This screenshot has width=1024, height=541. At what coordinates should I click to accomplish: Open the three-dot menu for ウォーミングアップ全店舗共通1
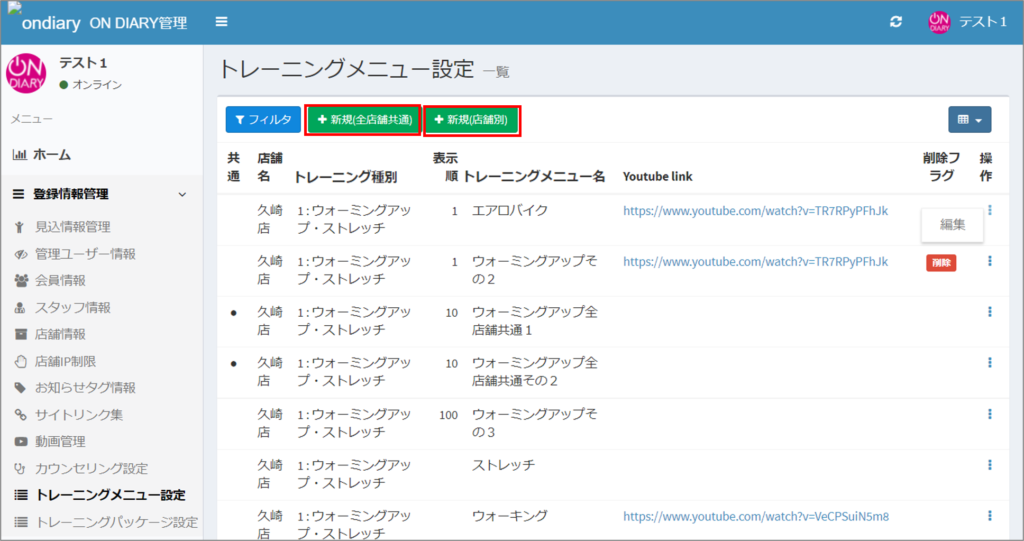pyautogui.click(x=989, y=312)
